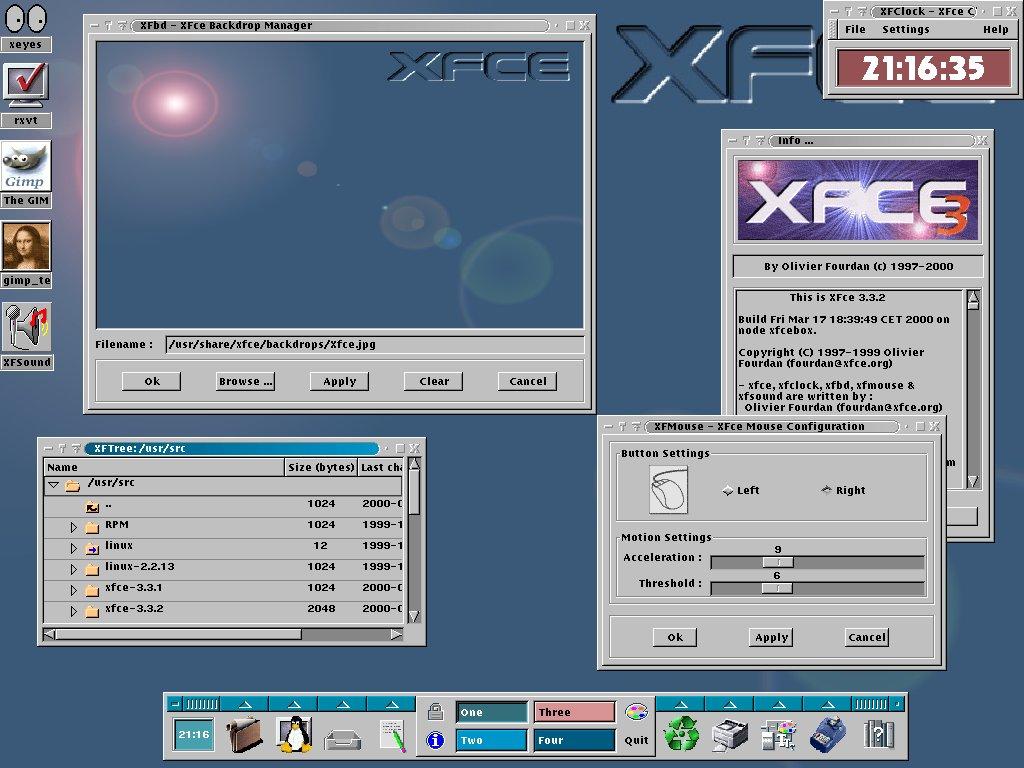Click the Name column header in XFTree

pyautogui.click(x=163, y=467)
